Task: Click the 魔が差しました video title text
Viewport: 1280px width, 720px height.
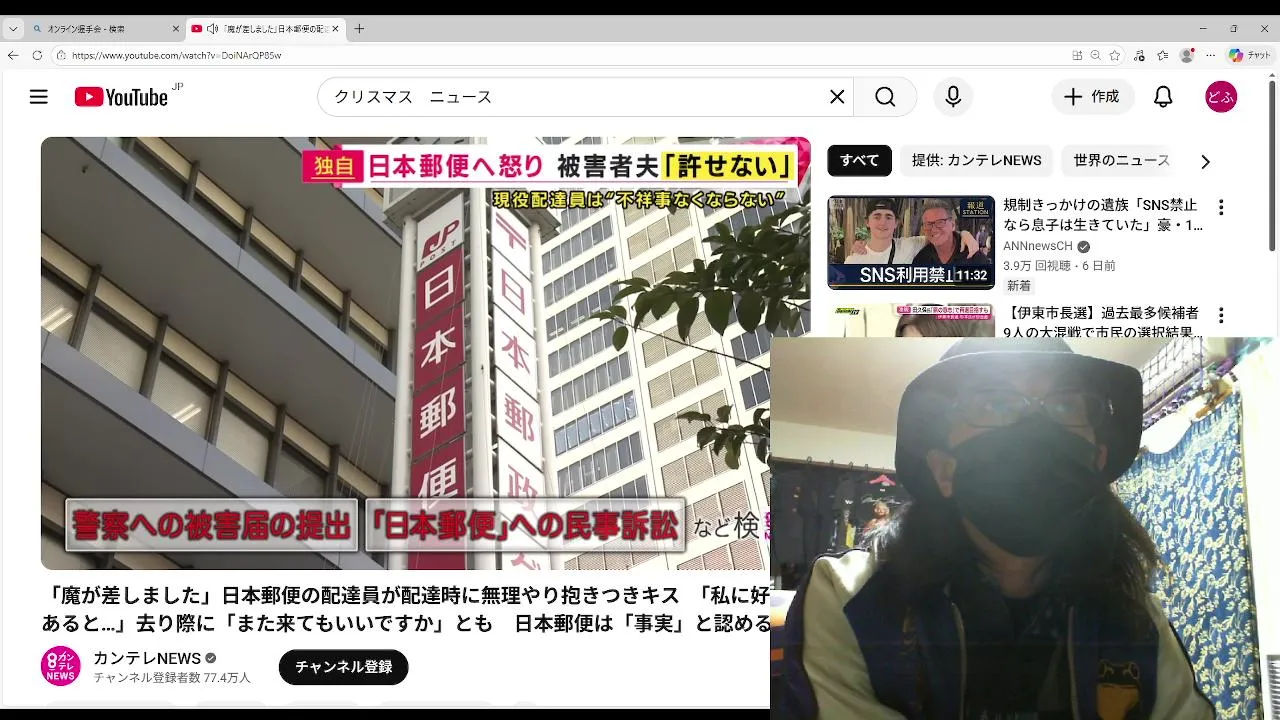Action: tap(405, 609)
